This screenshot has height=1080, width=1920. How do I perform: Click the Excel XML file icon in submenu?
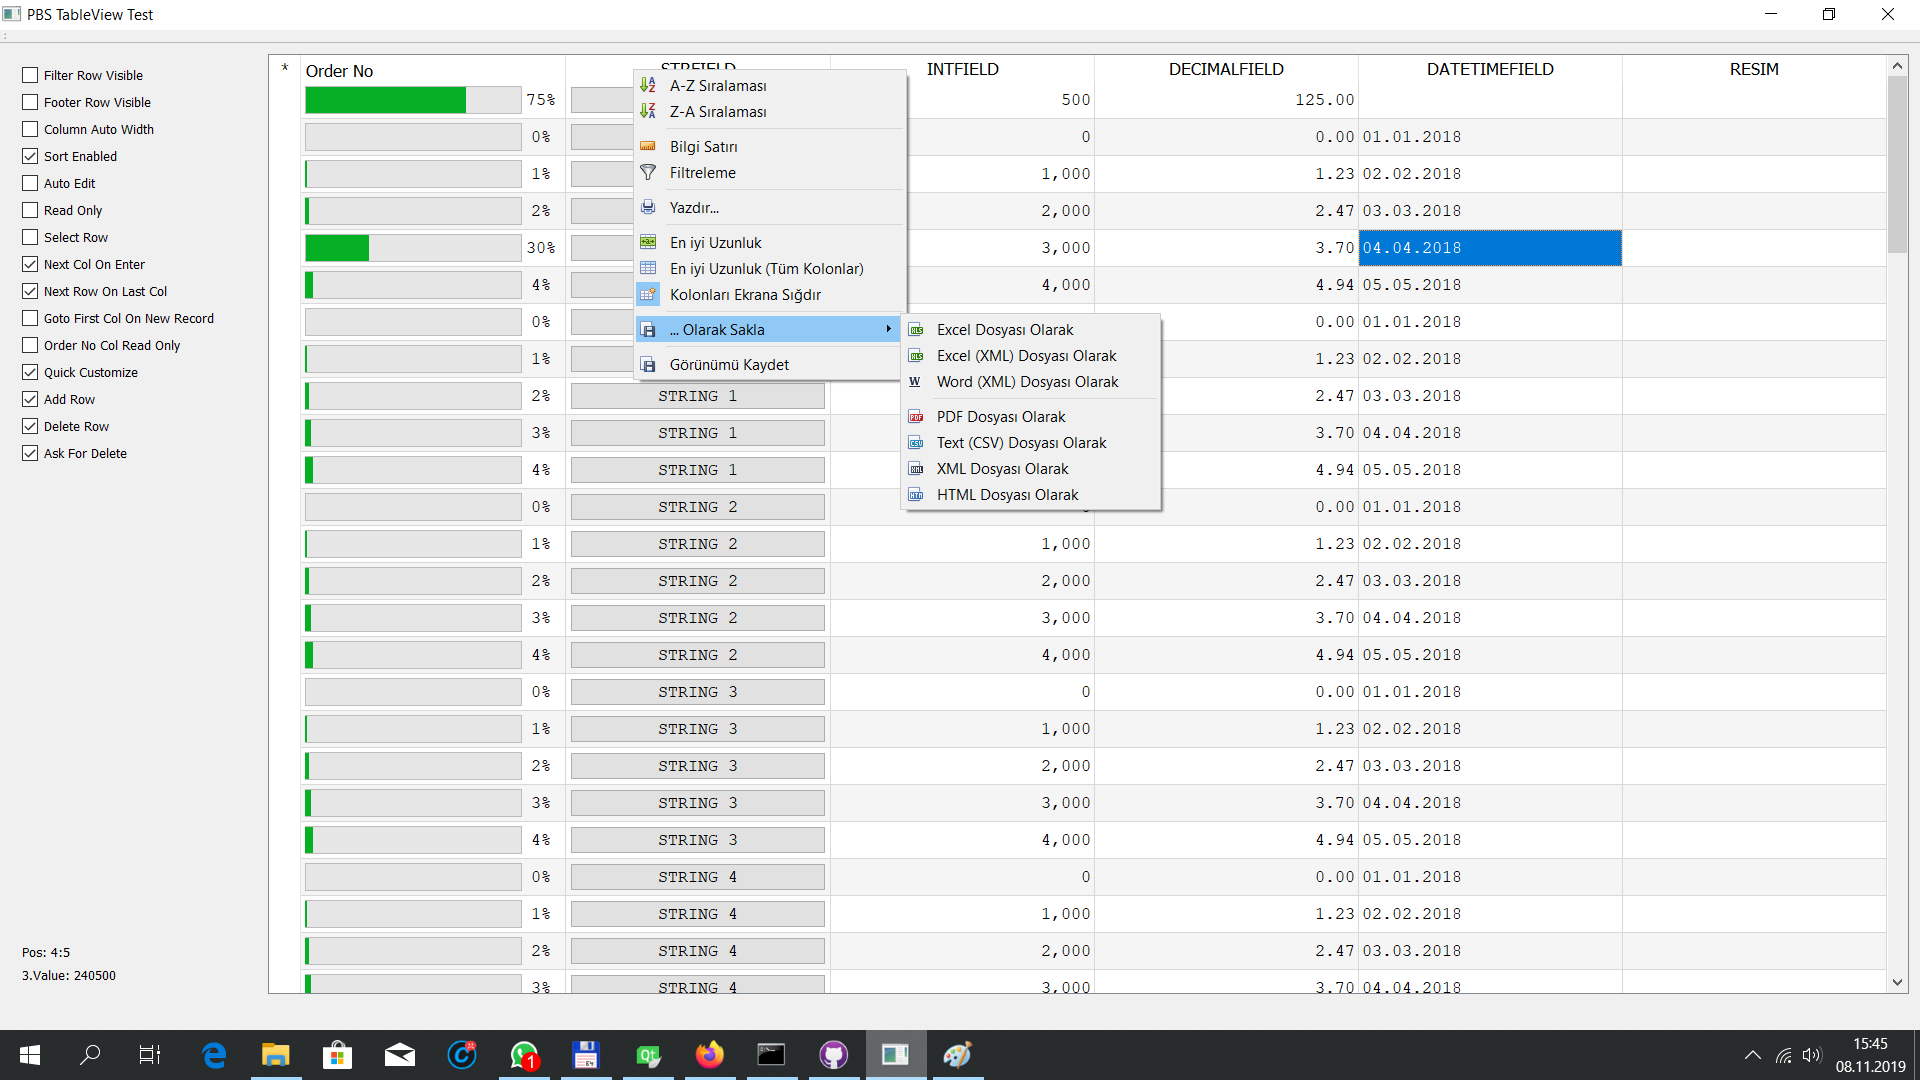(x=916, y=355)
